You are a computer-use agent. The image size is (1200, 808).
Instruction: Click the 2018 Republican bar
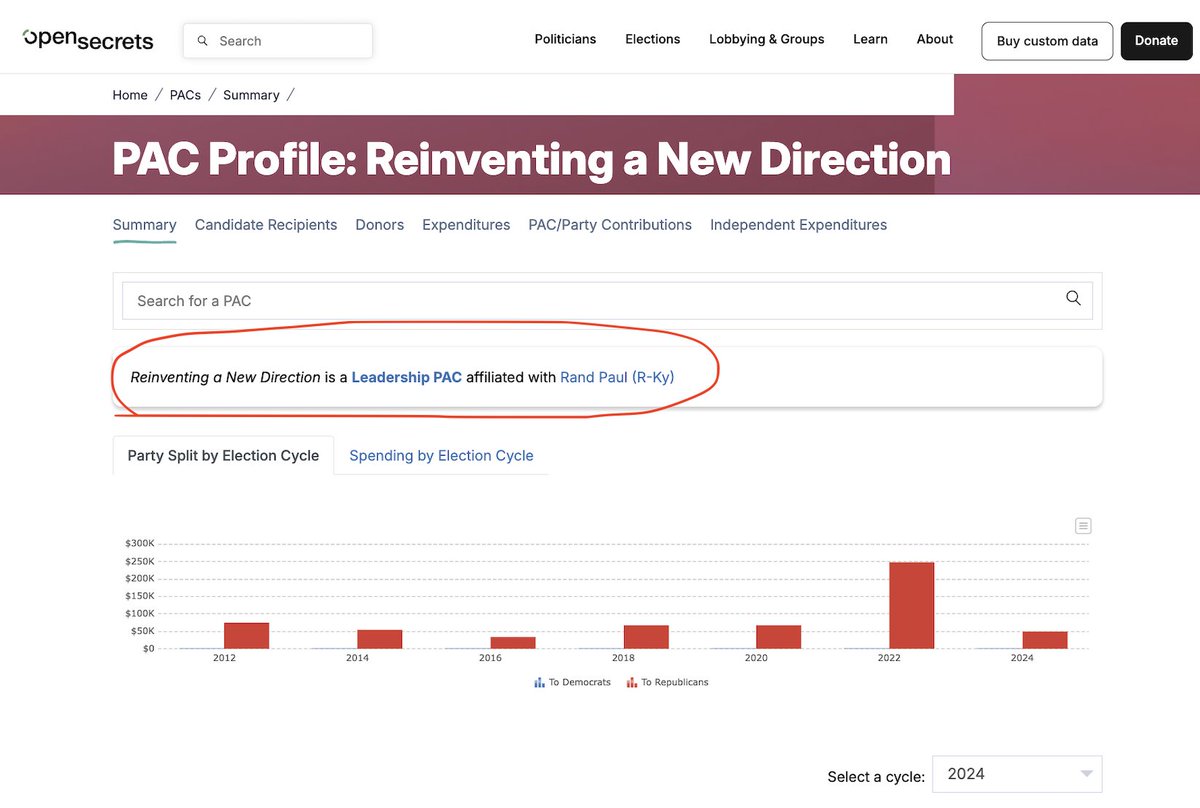coord(645,637)
